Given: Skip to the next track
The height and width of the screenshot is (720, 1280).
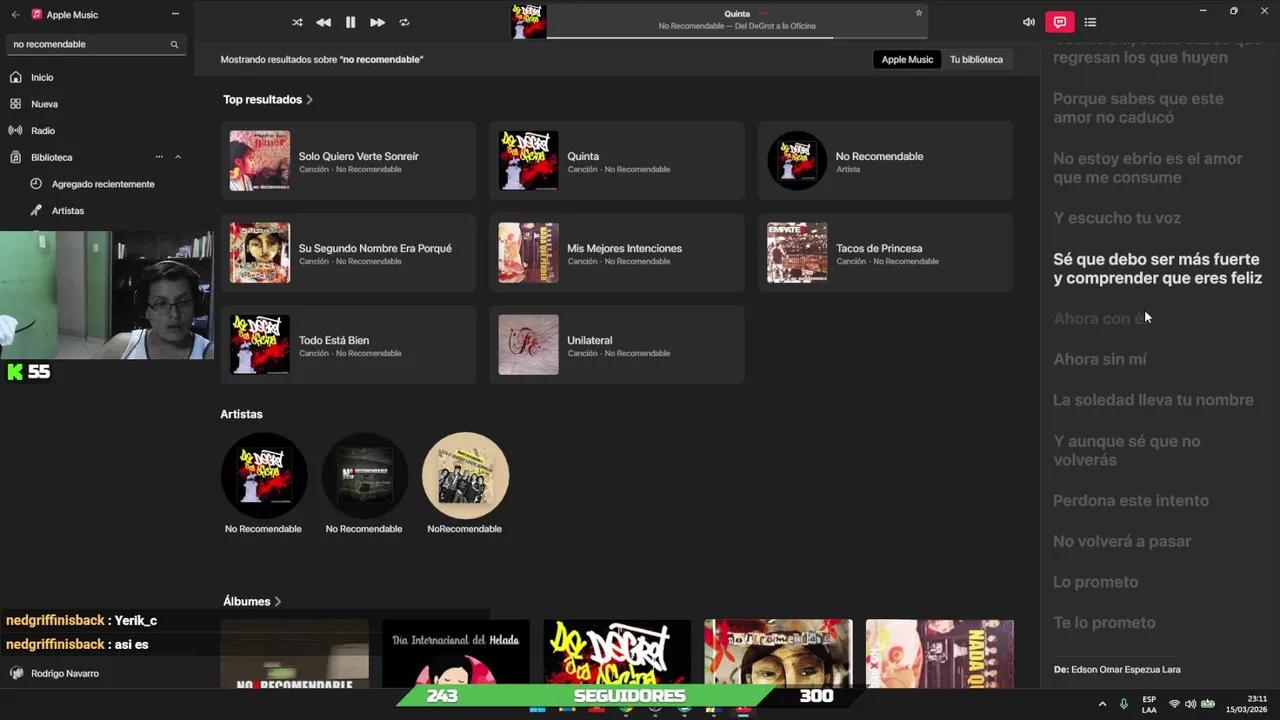Looking at the screenshot, I should [377, 22].
